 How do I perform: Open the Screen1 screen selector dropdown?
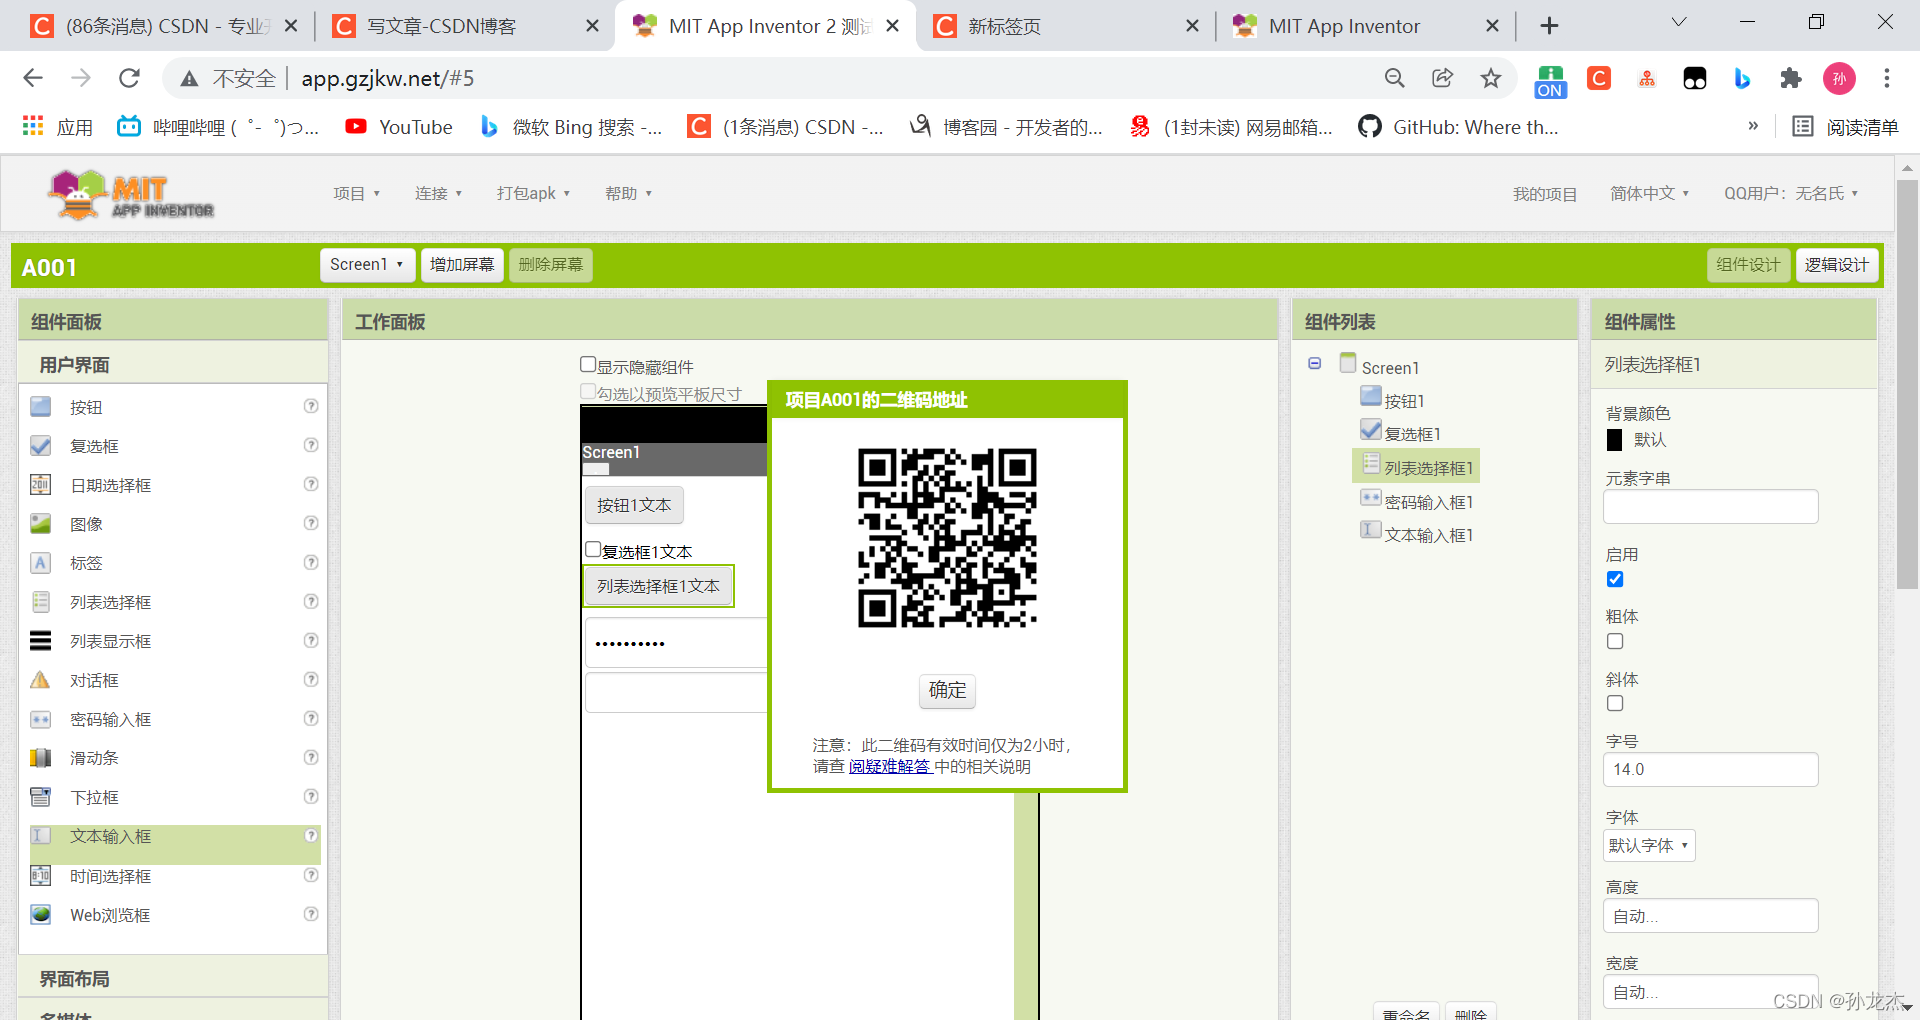[x=367, y=265]
